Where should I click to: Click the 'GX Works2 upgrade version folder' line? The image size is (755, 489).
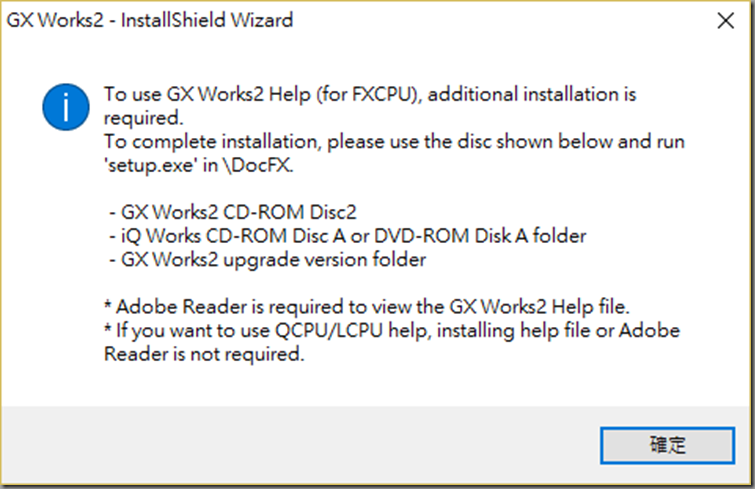pyautogui.click(x=267, y=259)
